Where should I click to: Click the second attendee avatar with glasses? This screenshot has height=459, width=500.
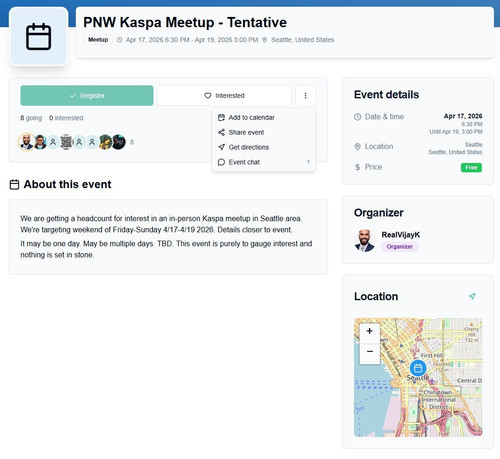coord(40,142)
